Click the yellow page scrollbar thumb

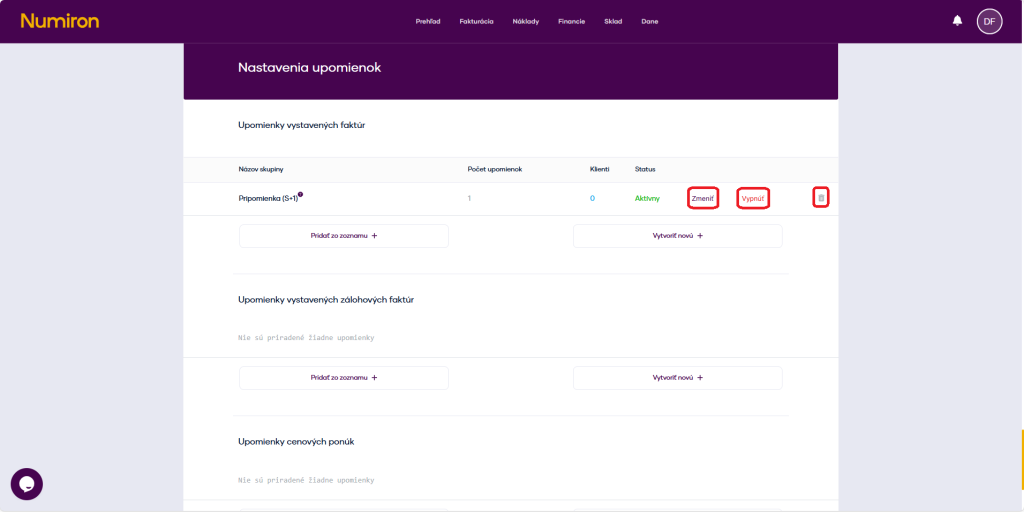1021,460
